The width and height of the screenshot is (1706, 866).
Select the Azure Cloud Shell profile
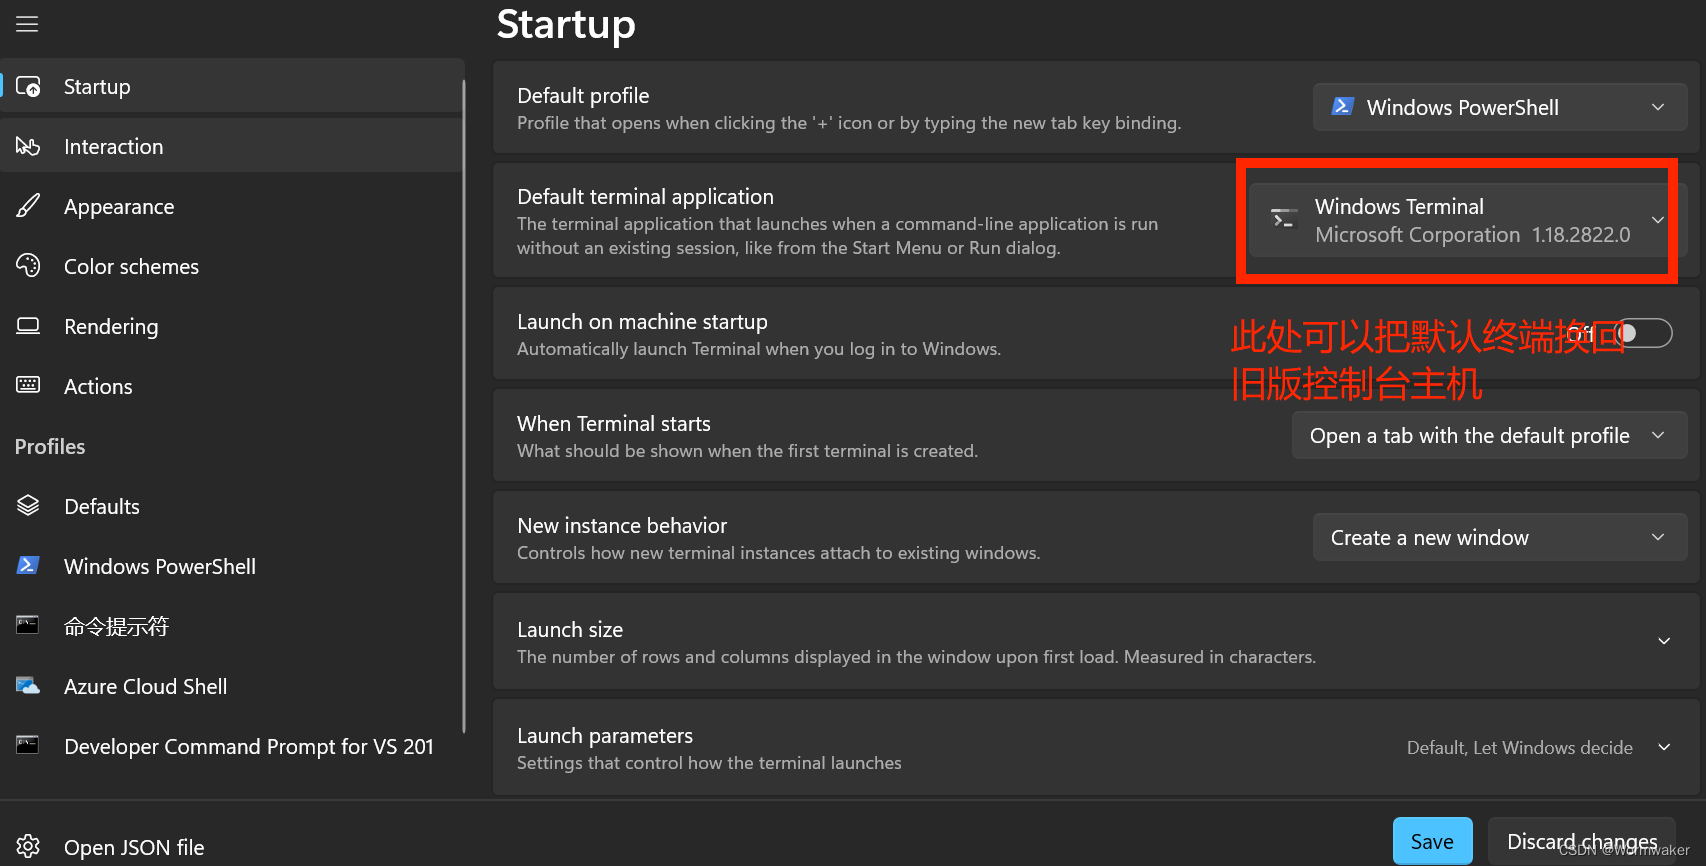point(232,686)
